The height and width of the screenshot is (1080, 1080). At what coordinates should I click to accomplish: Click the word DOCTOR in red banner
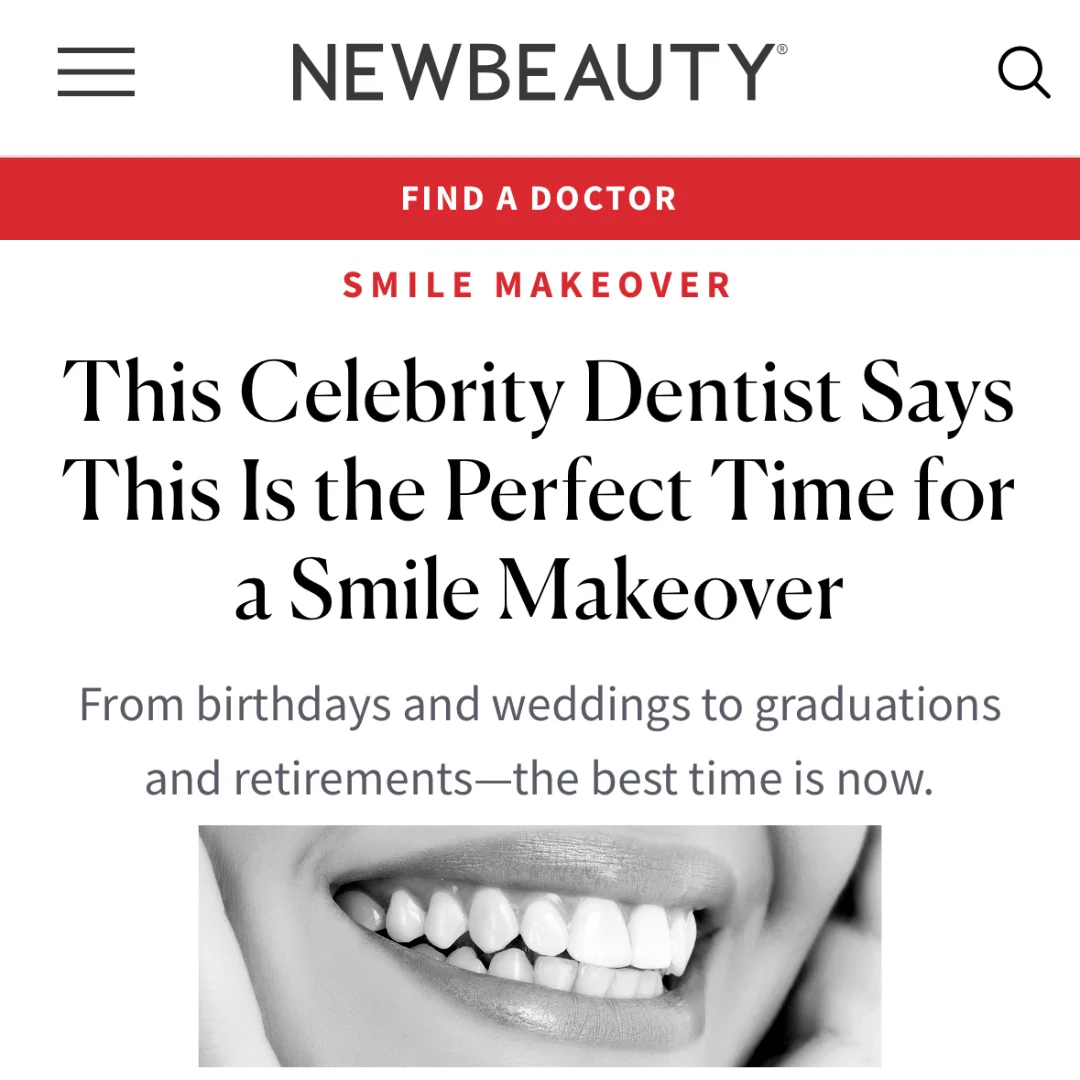click(x=603, y=199)
